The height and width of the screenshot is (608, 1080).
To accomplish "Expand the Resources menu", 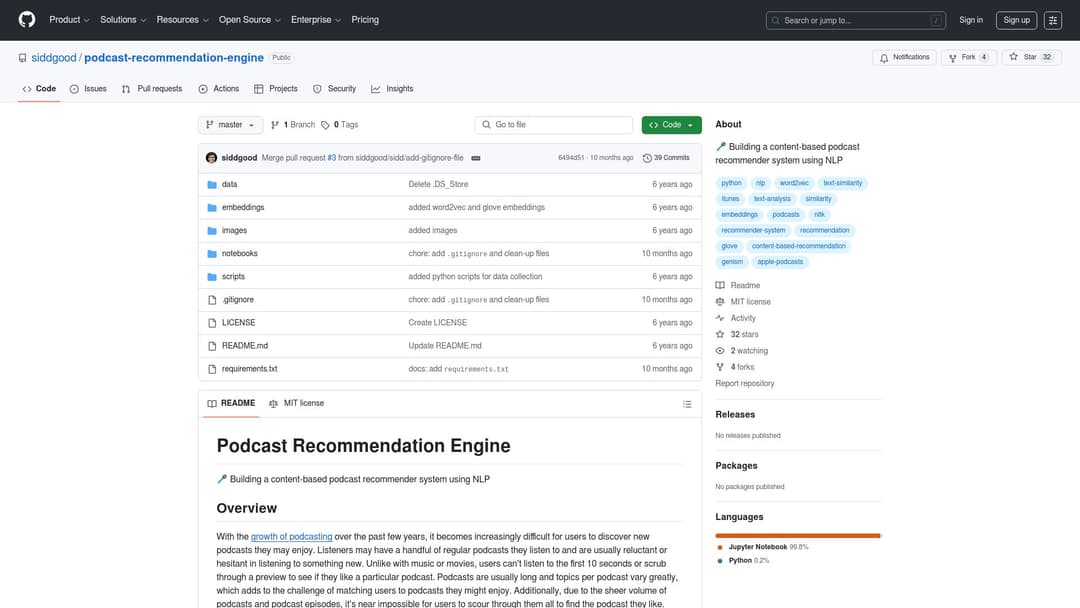I will click(x=182, y=20).
